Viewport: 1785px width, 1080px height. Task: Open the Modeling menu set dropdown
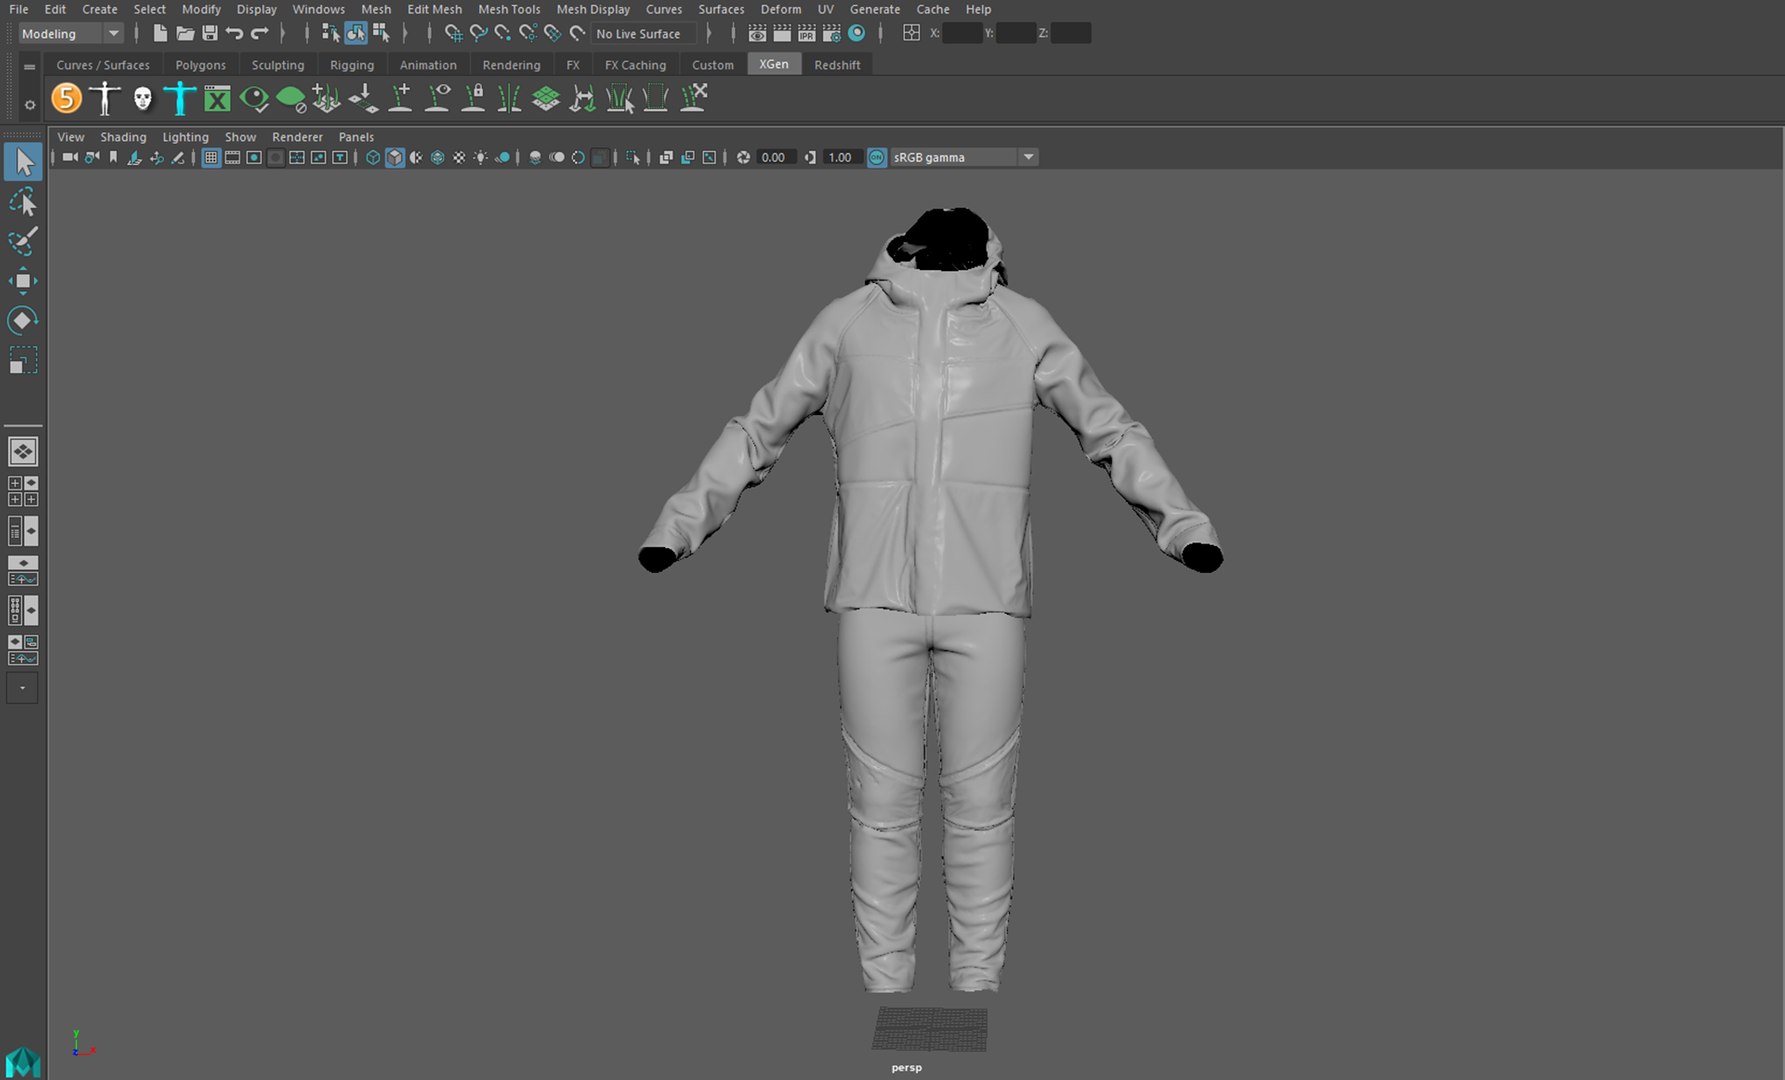click(70, 33)
